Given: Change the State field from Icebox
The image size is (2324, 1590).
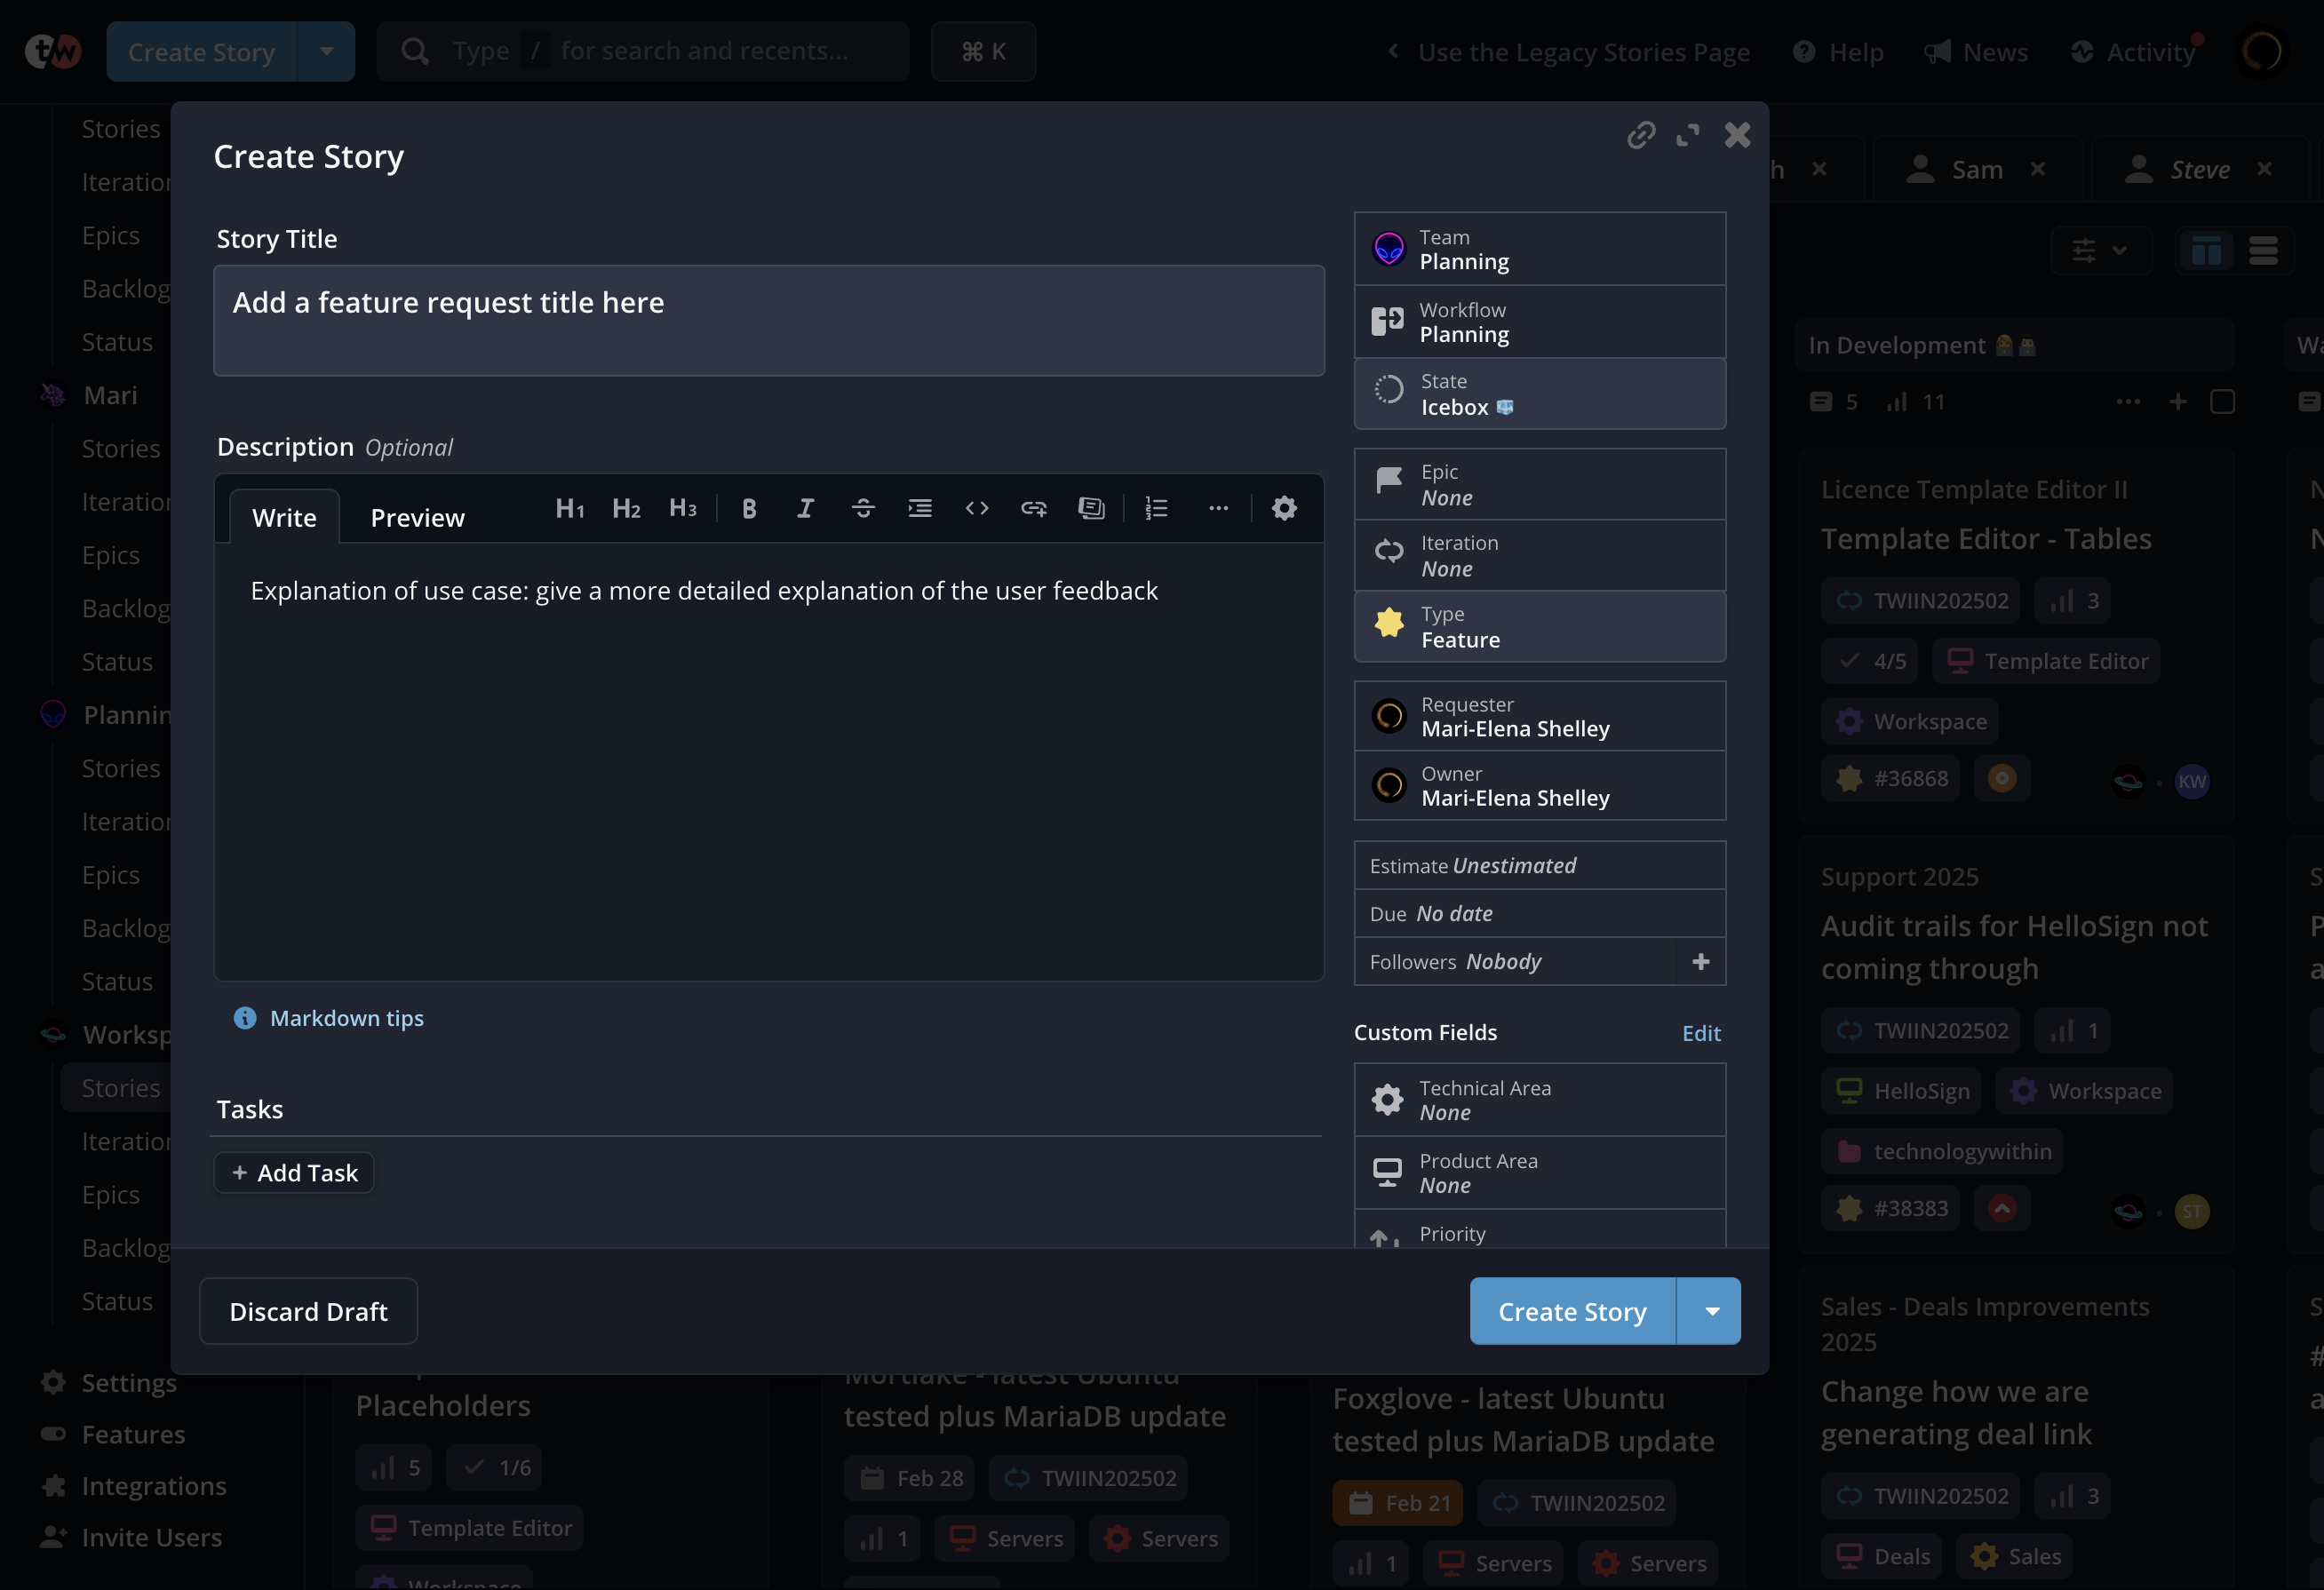Looking at the screenshot, I should pos(1540,394).
